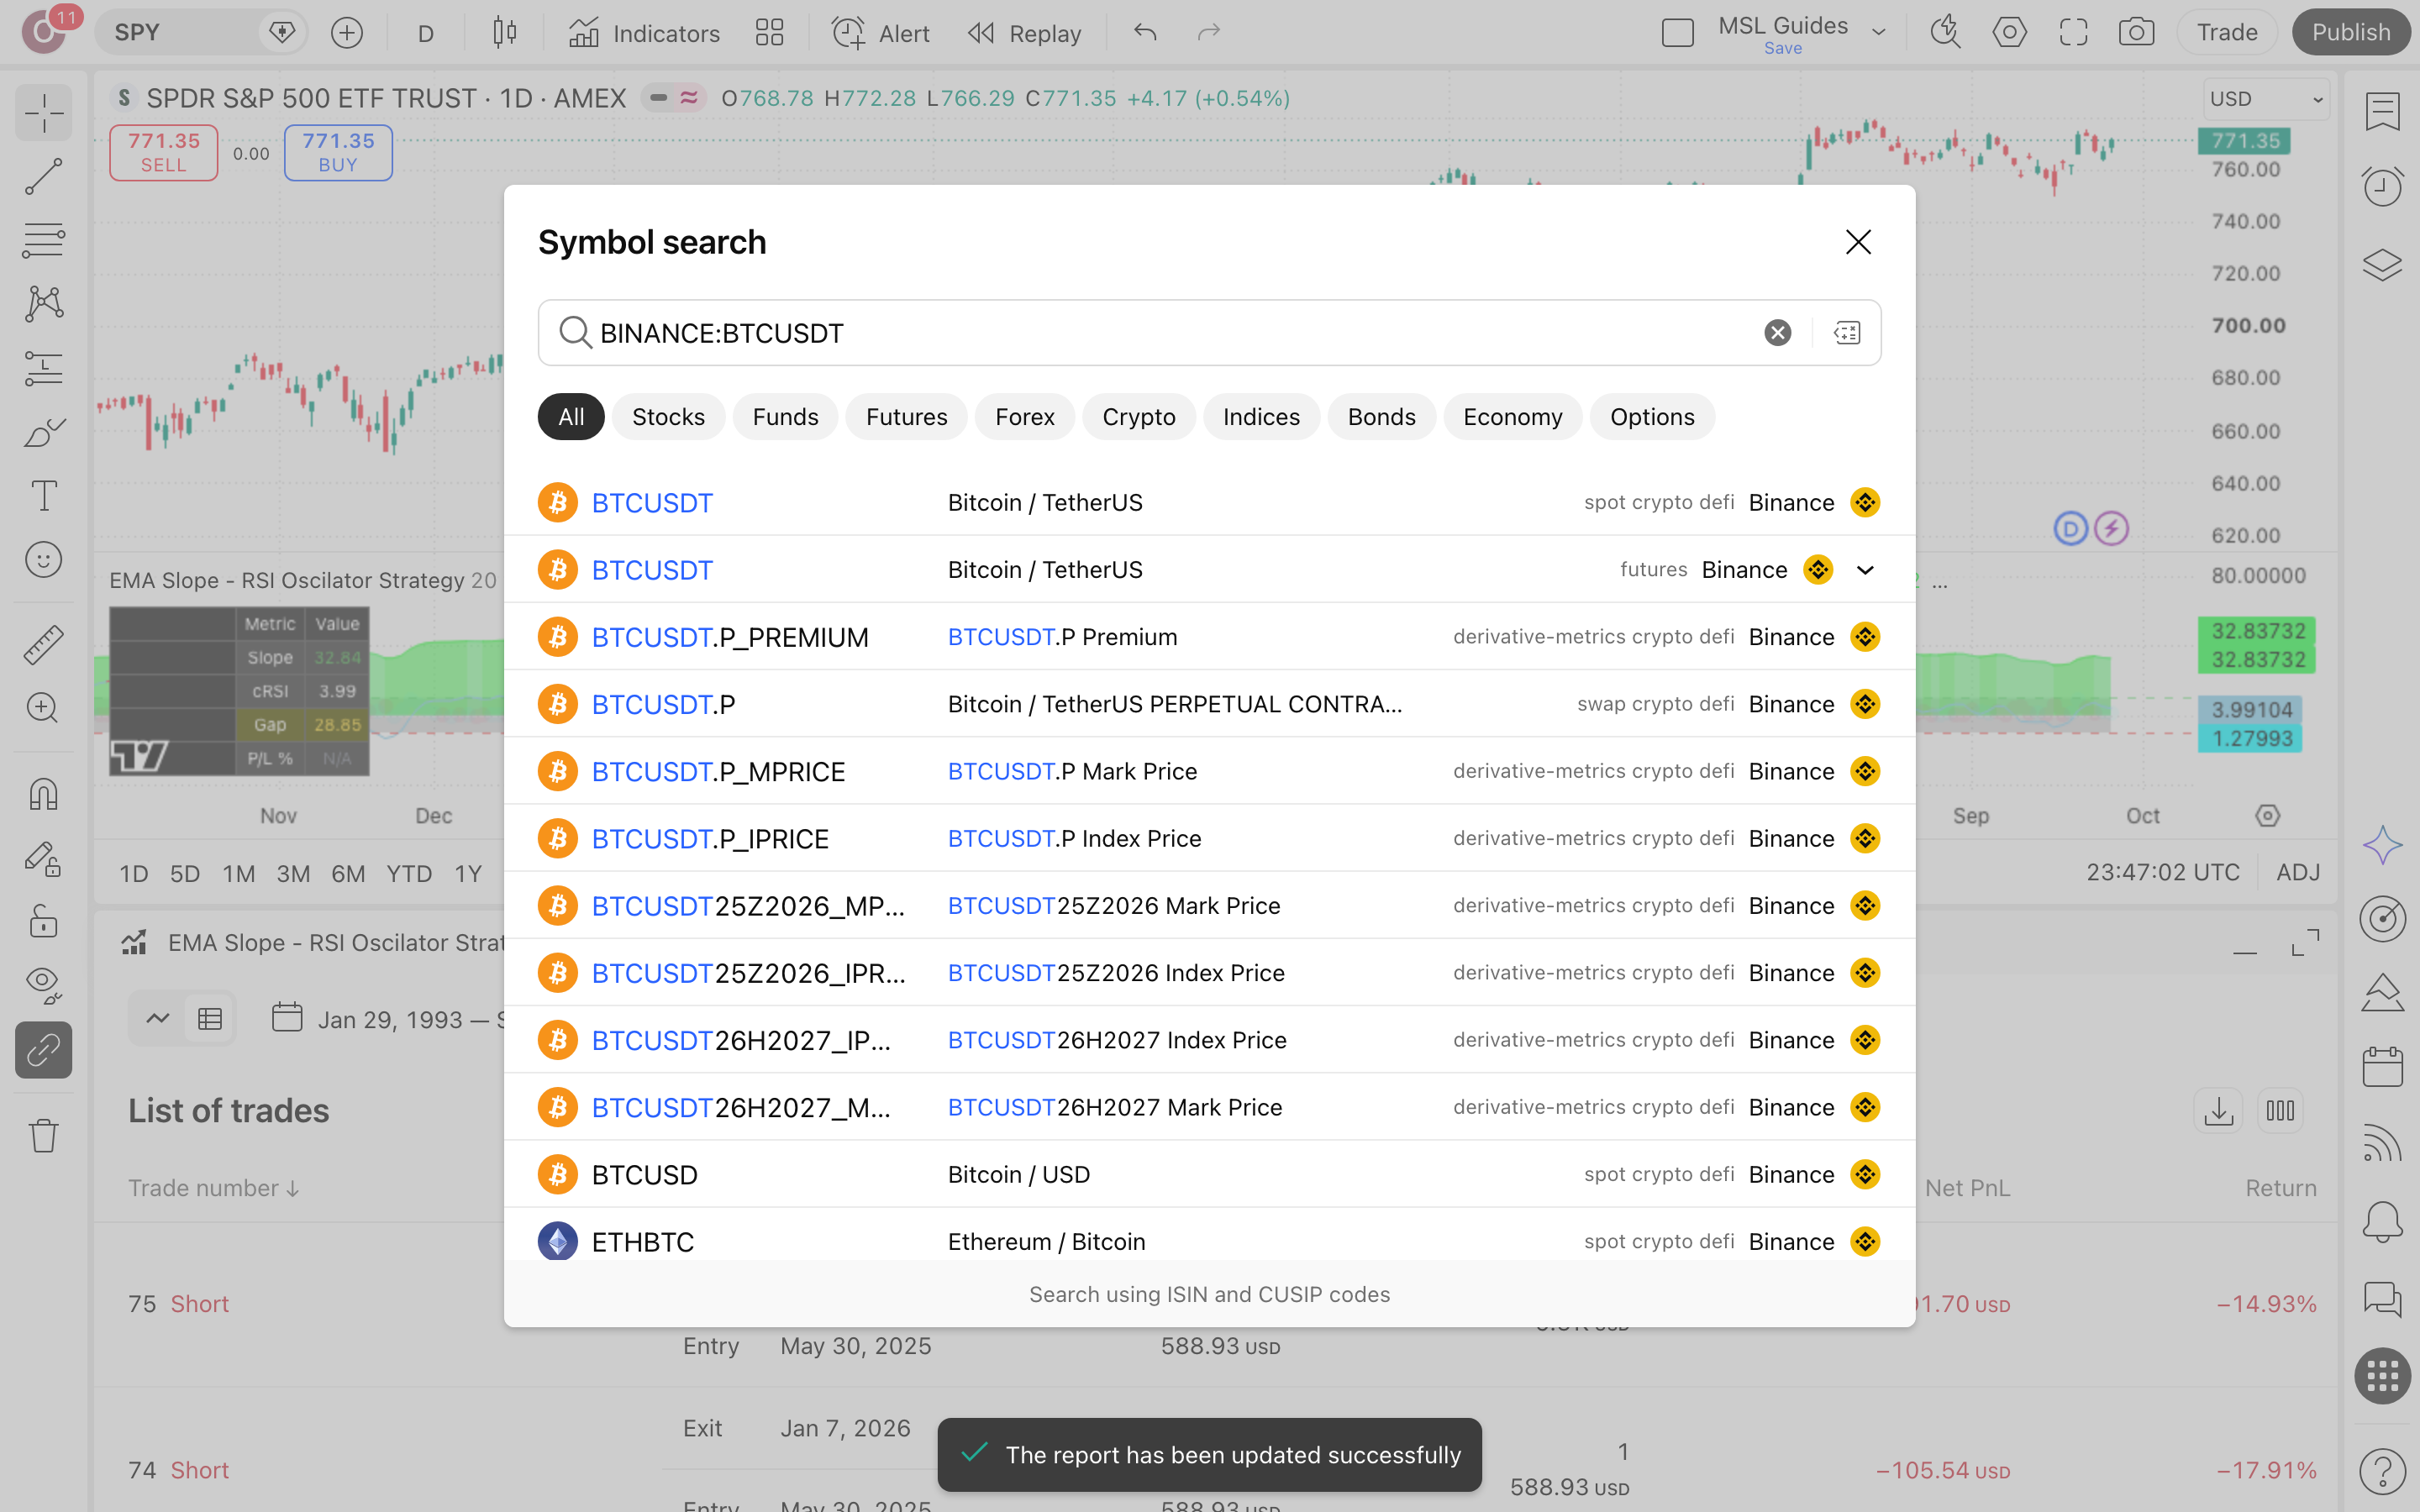Publish the chart idea
The height and width of the screenshot is (1512, 2420).
pos(2351,33)
